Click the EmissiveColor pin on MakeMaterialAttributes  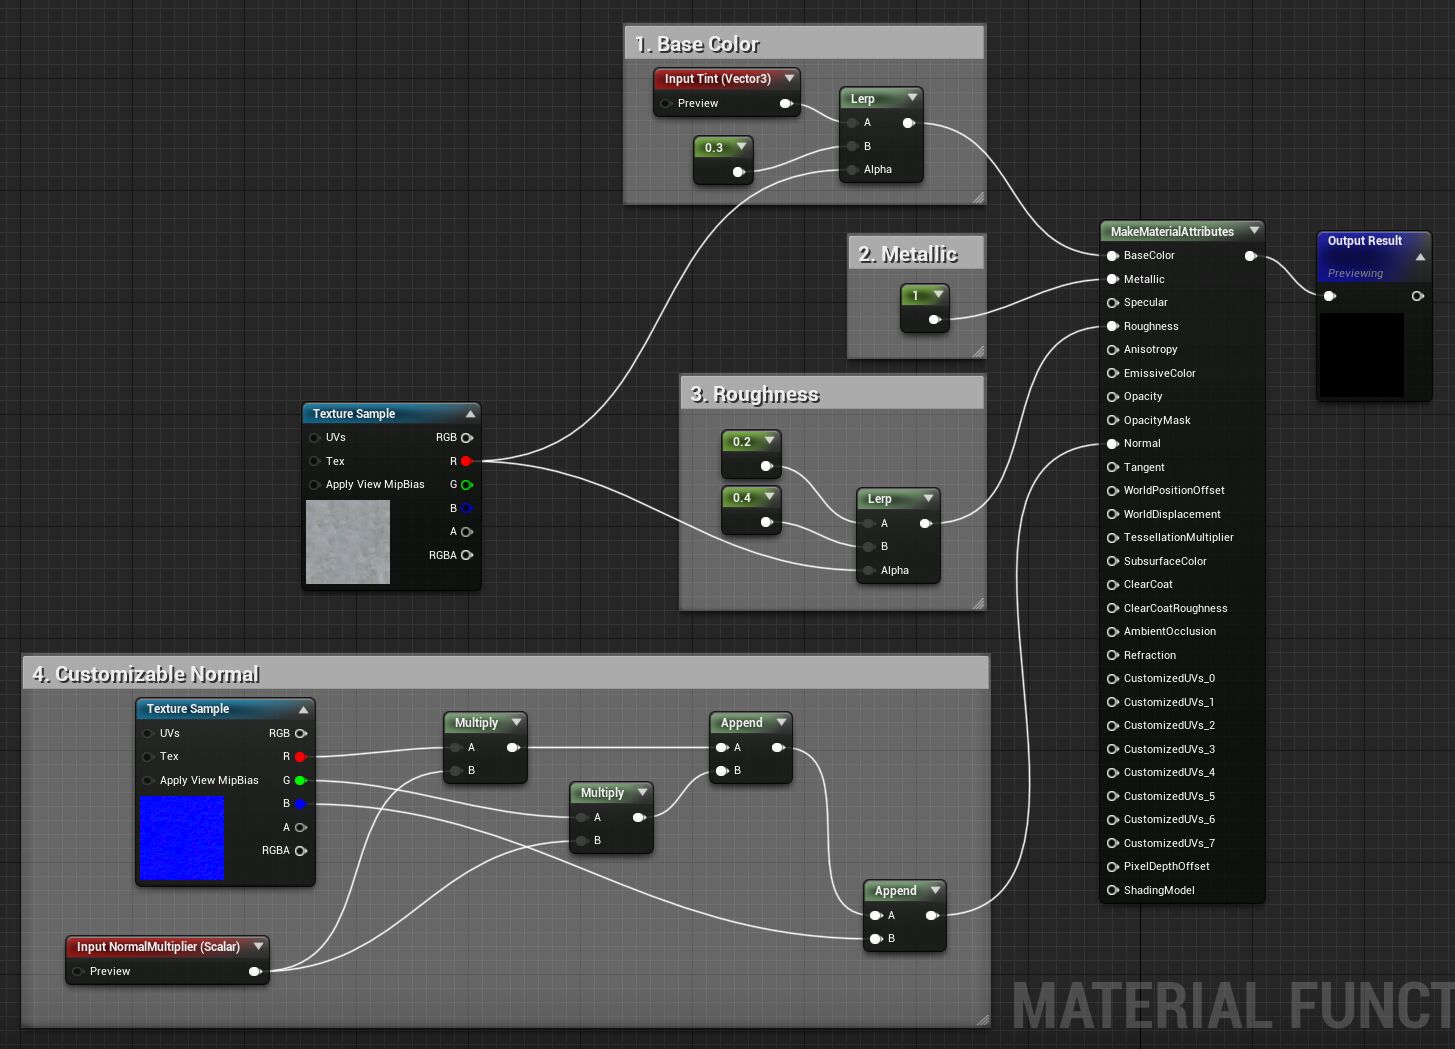pos(1112,373)
